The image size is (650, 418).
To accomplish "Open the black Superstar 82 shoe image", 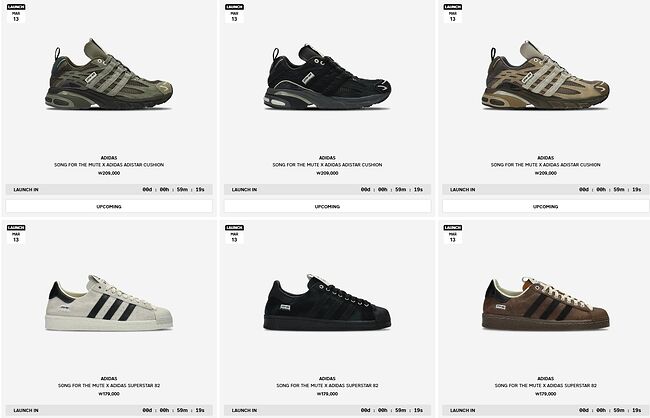I will [327, 302].
